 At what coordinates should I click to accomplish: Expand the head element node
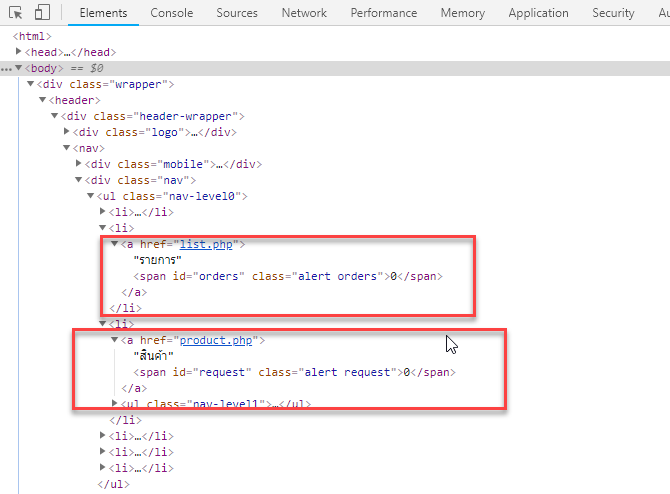[18, 52]
